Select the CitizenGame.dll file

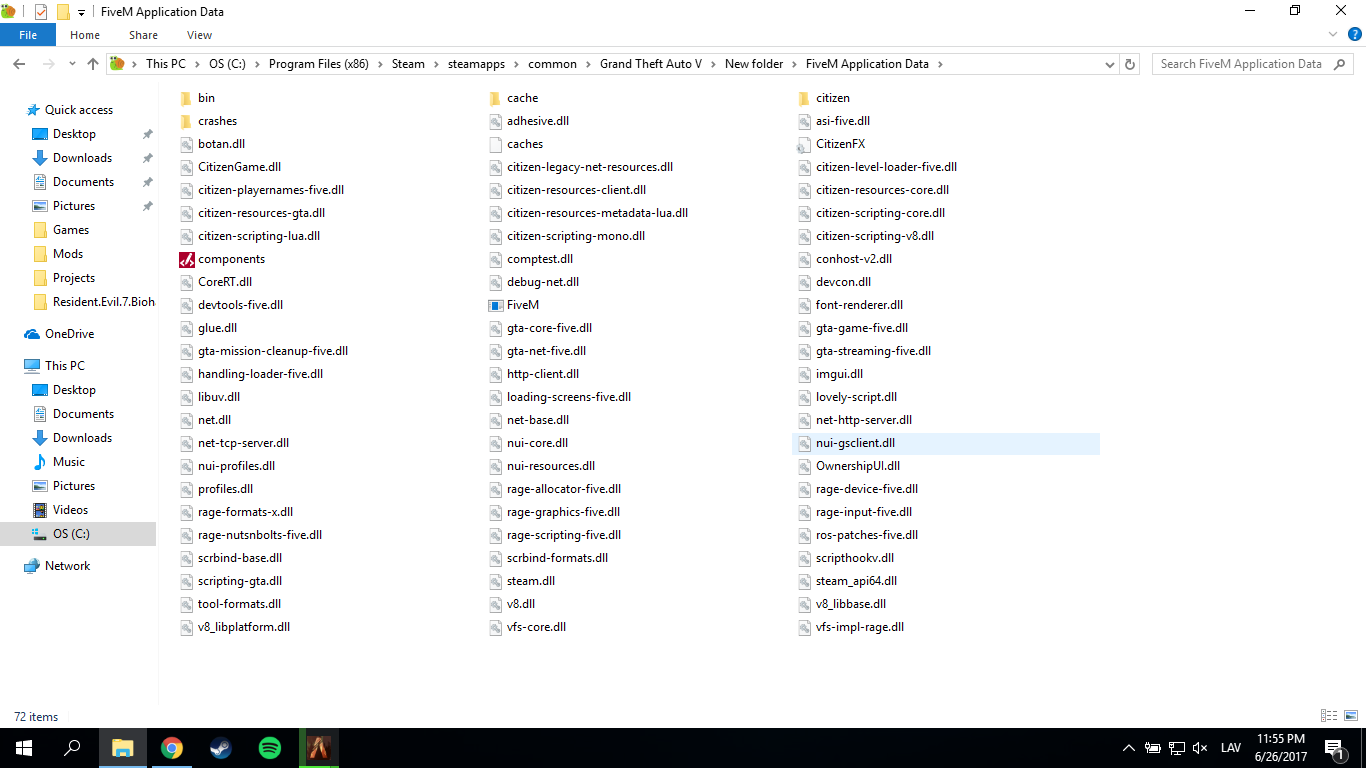231,167
